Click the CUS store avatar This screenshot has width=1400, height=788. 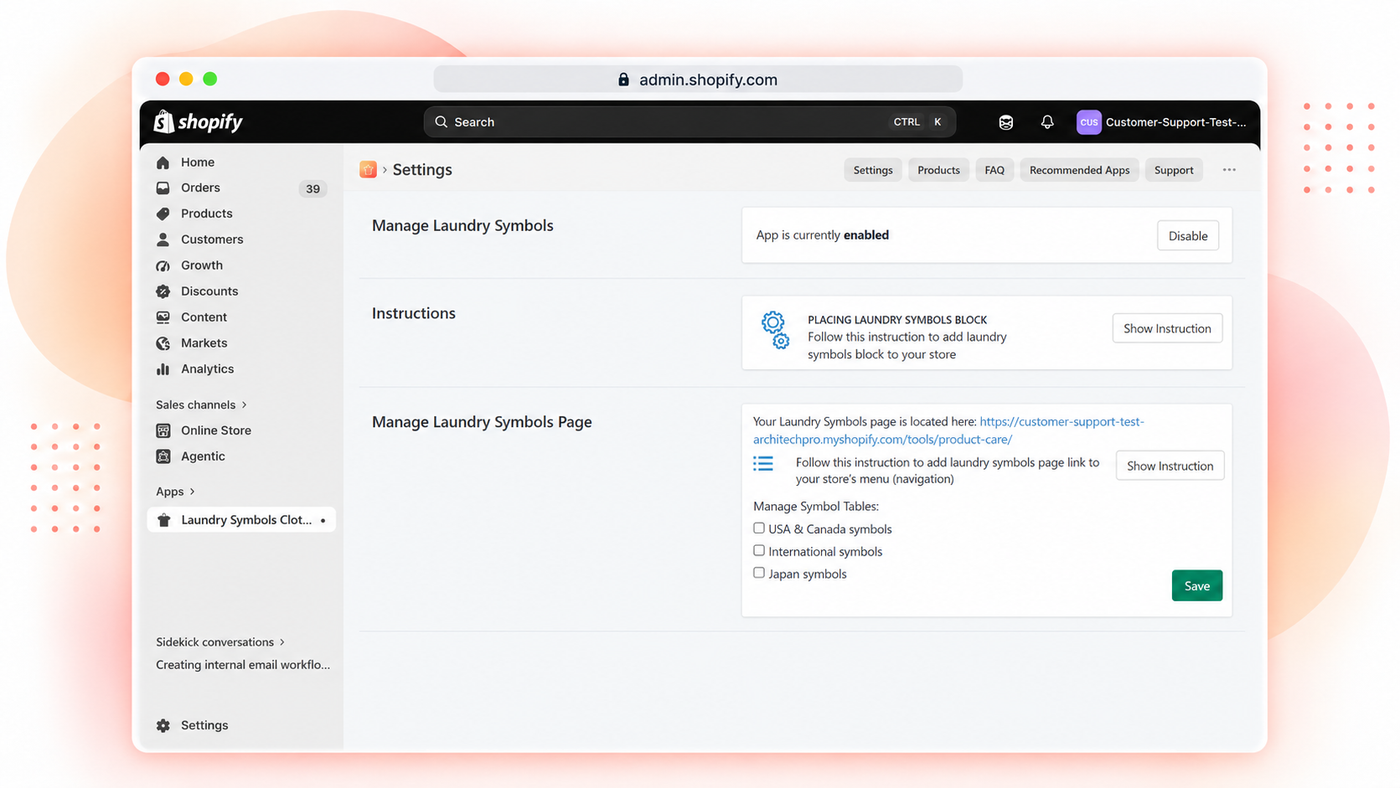tap(1088, 122)
